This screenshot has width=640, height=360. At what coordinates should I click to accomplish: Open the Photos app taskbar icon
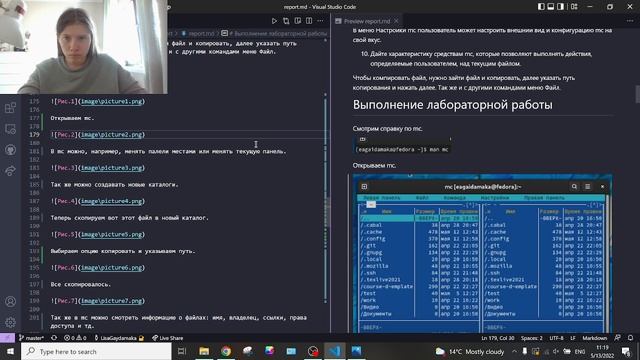(x=356, y=351)
